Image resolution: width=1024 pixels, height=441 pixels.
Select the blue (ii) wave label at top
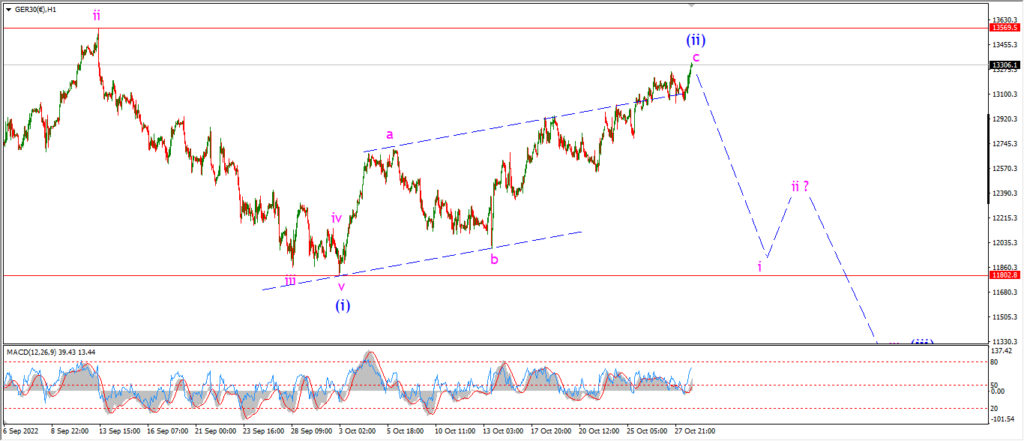tap(695, 40)
